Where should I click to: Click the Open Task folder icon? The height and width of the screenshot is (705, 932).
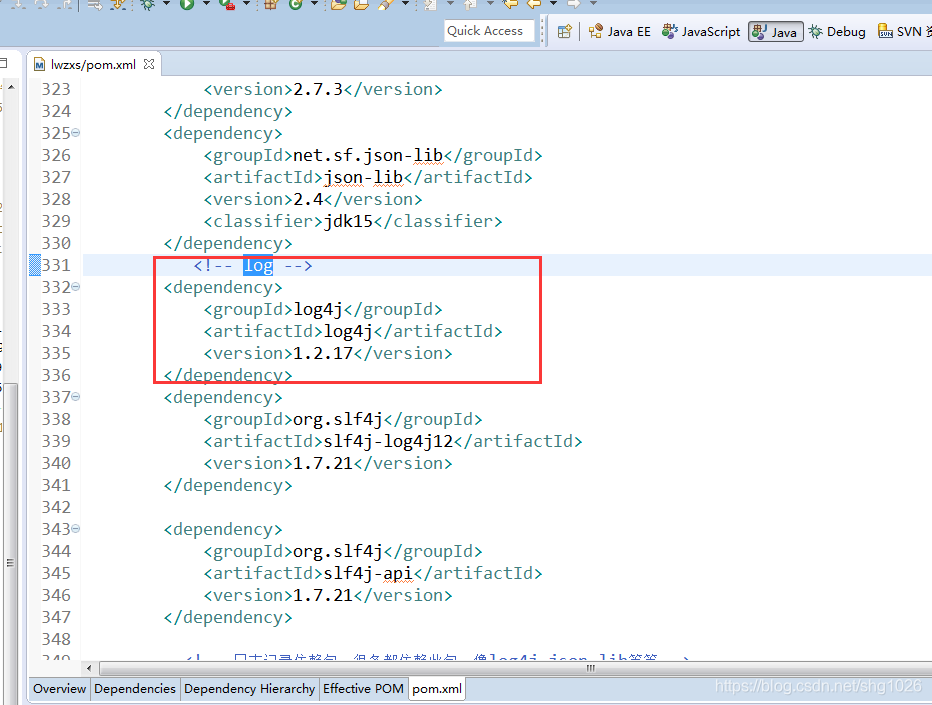point(361,5)
